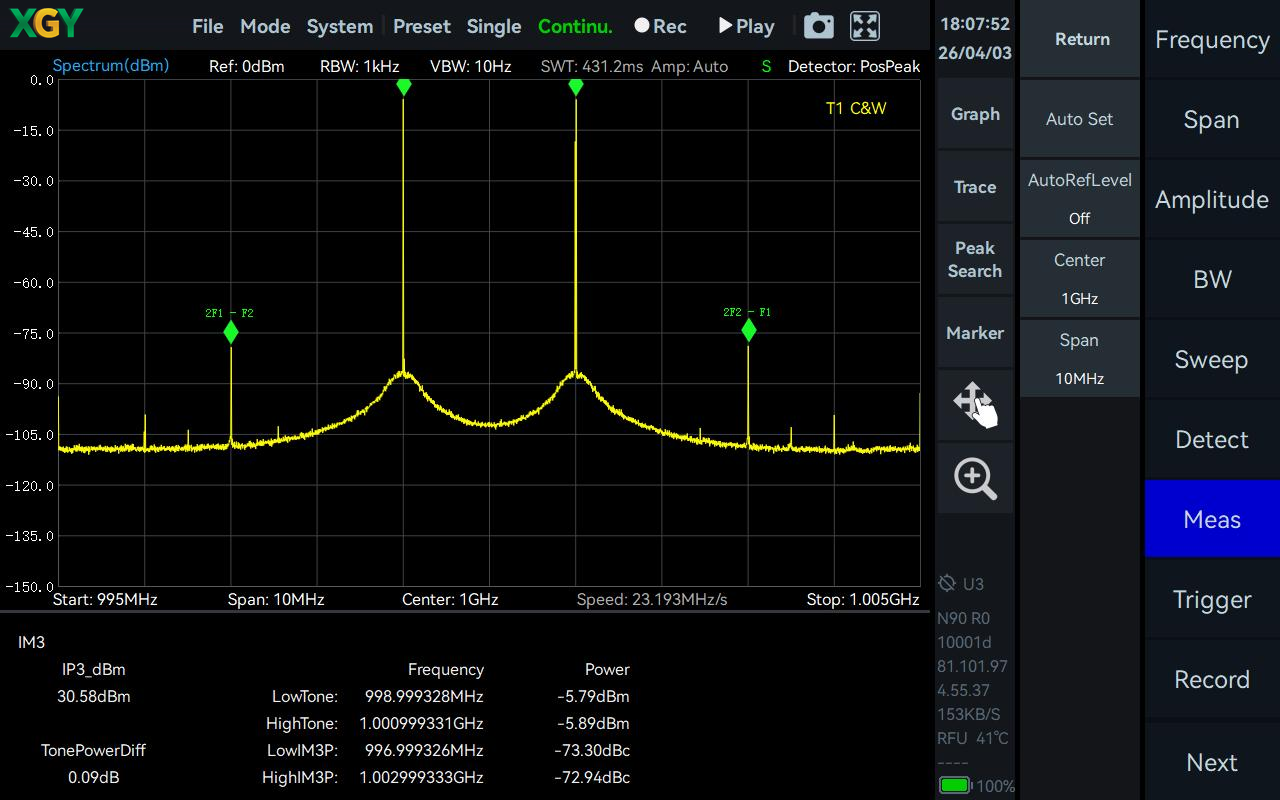This screenshot has height=800, width=1280.
Task: Open the Center 1GHz frequency setting
Action: 1080,278
